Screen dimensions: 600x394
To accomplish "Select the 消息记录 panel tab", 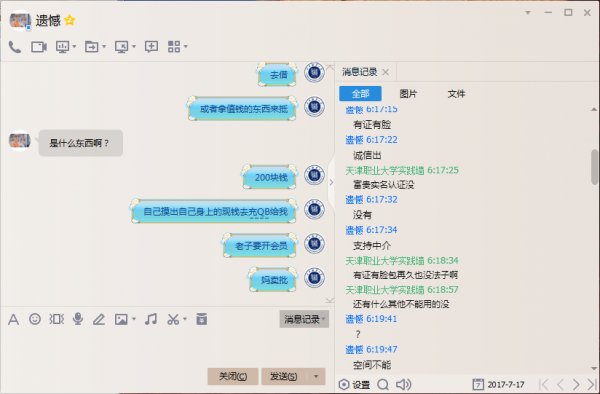I will (360, 72).
